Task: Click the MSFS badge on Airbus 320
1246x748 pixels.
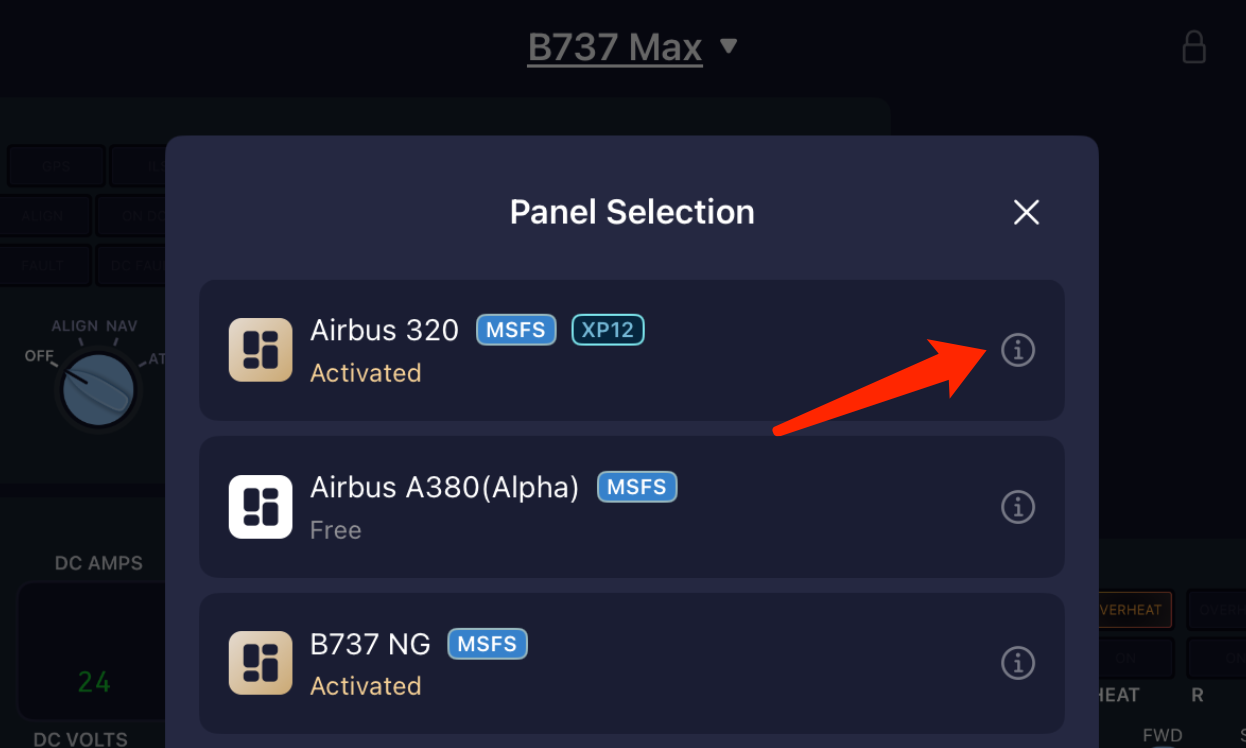Action: click(516, 330)
